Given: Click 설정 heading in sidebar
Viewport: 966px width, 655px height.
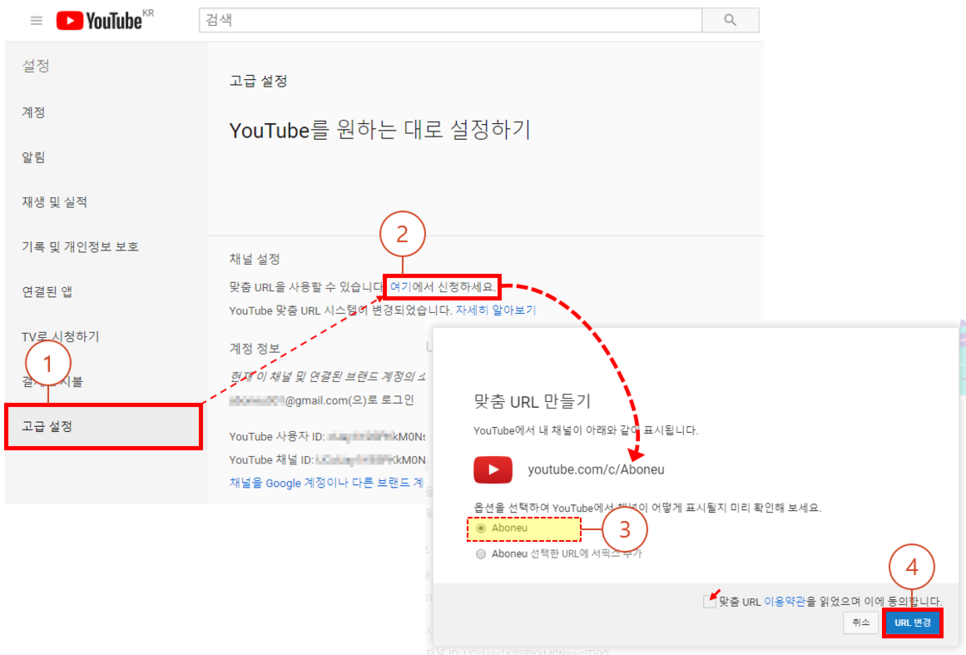Looking at the screenshot, I should point(36,66).
